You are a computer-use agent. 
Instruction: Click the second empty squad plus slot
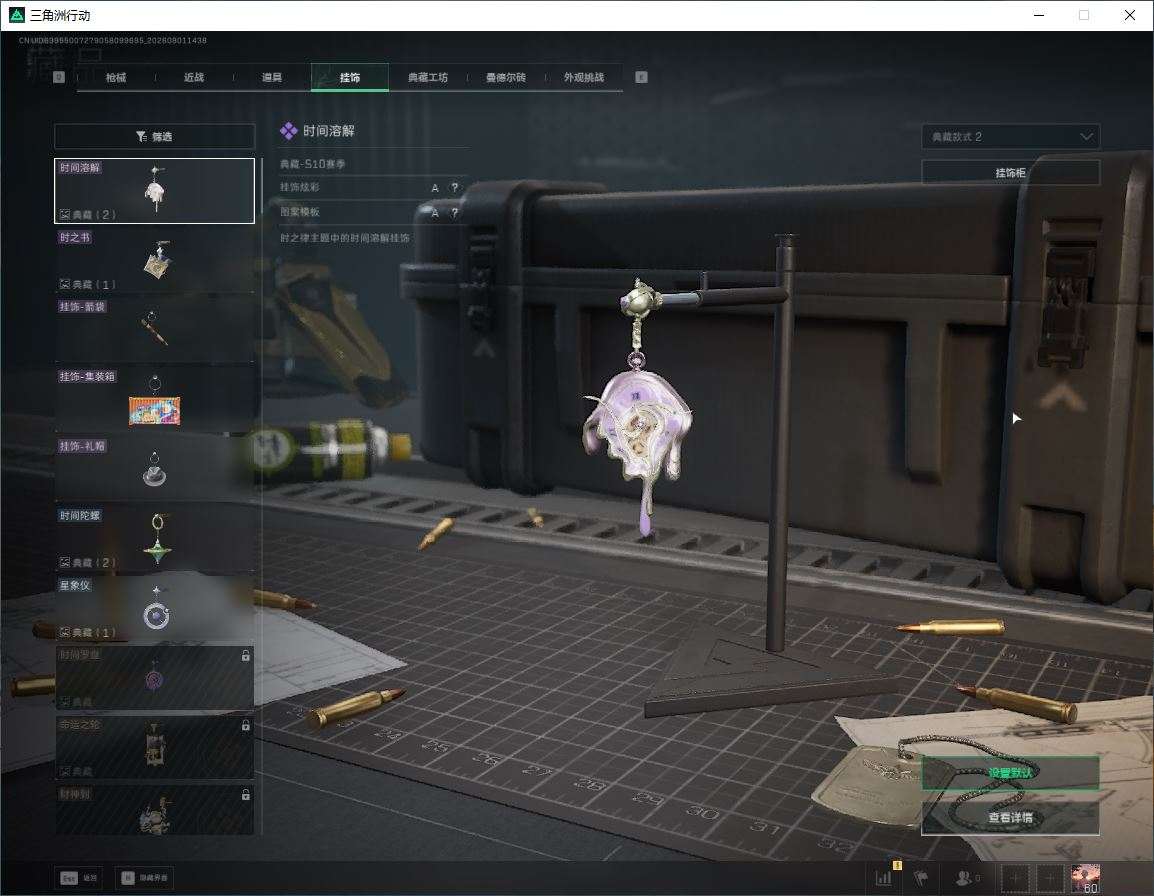click(x=1050, y=878)
